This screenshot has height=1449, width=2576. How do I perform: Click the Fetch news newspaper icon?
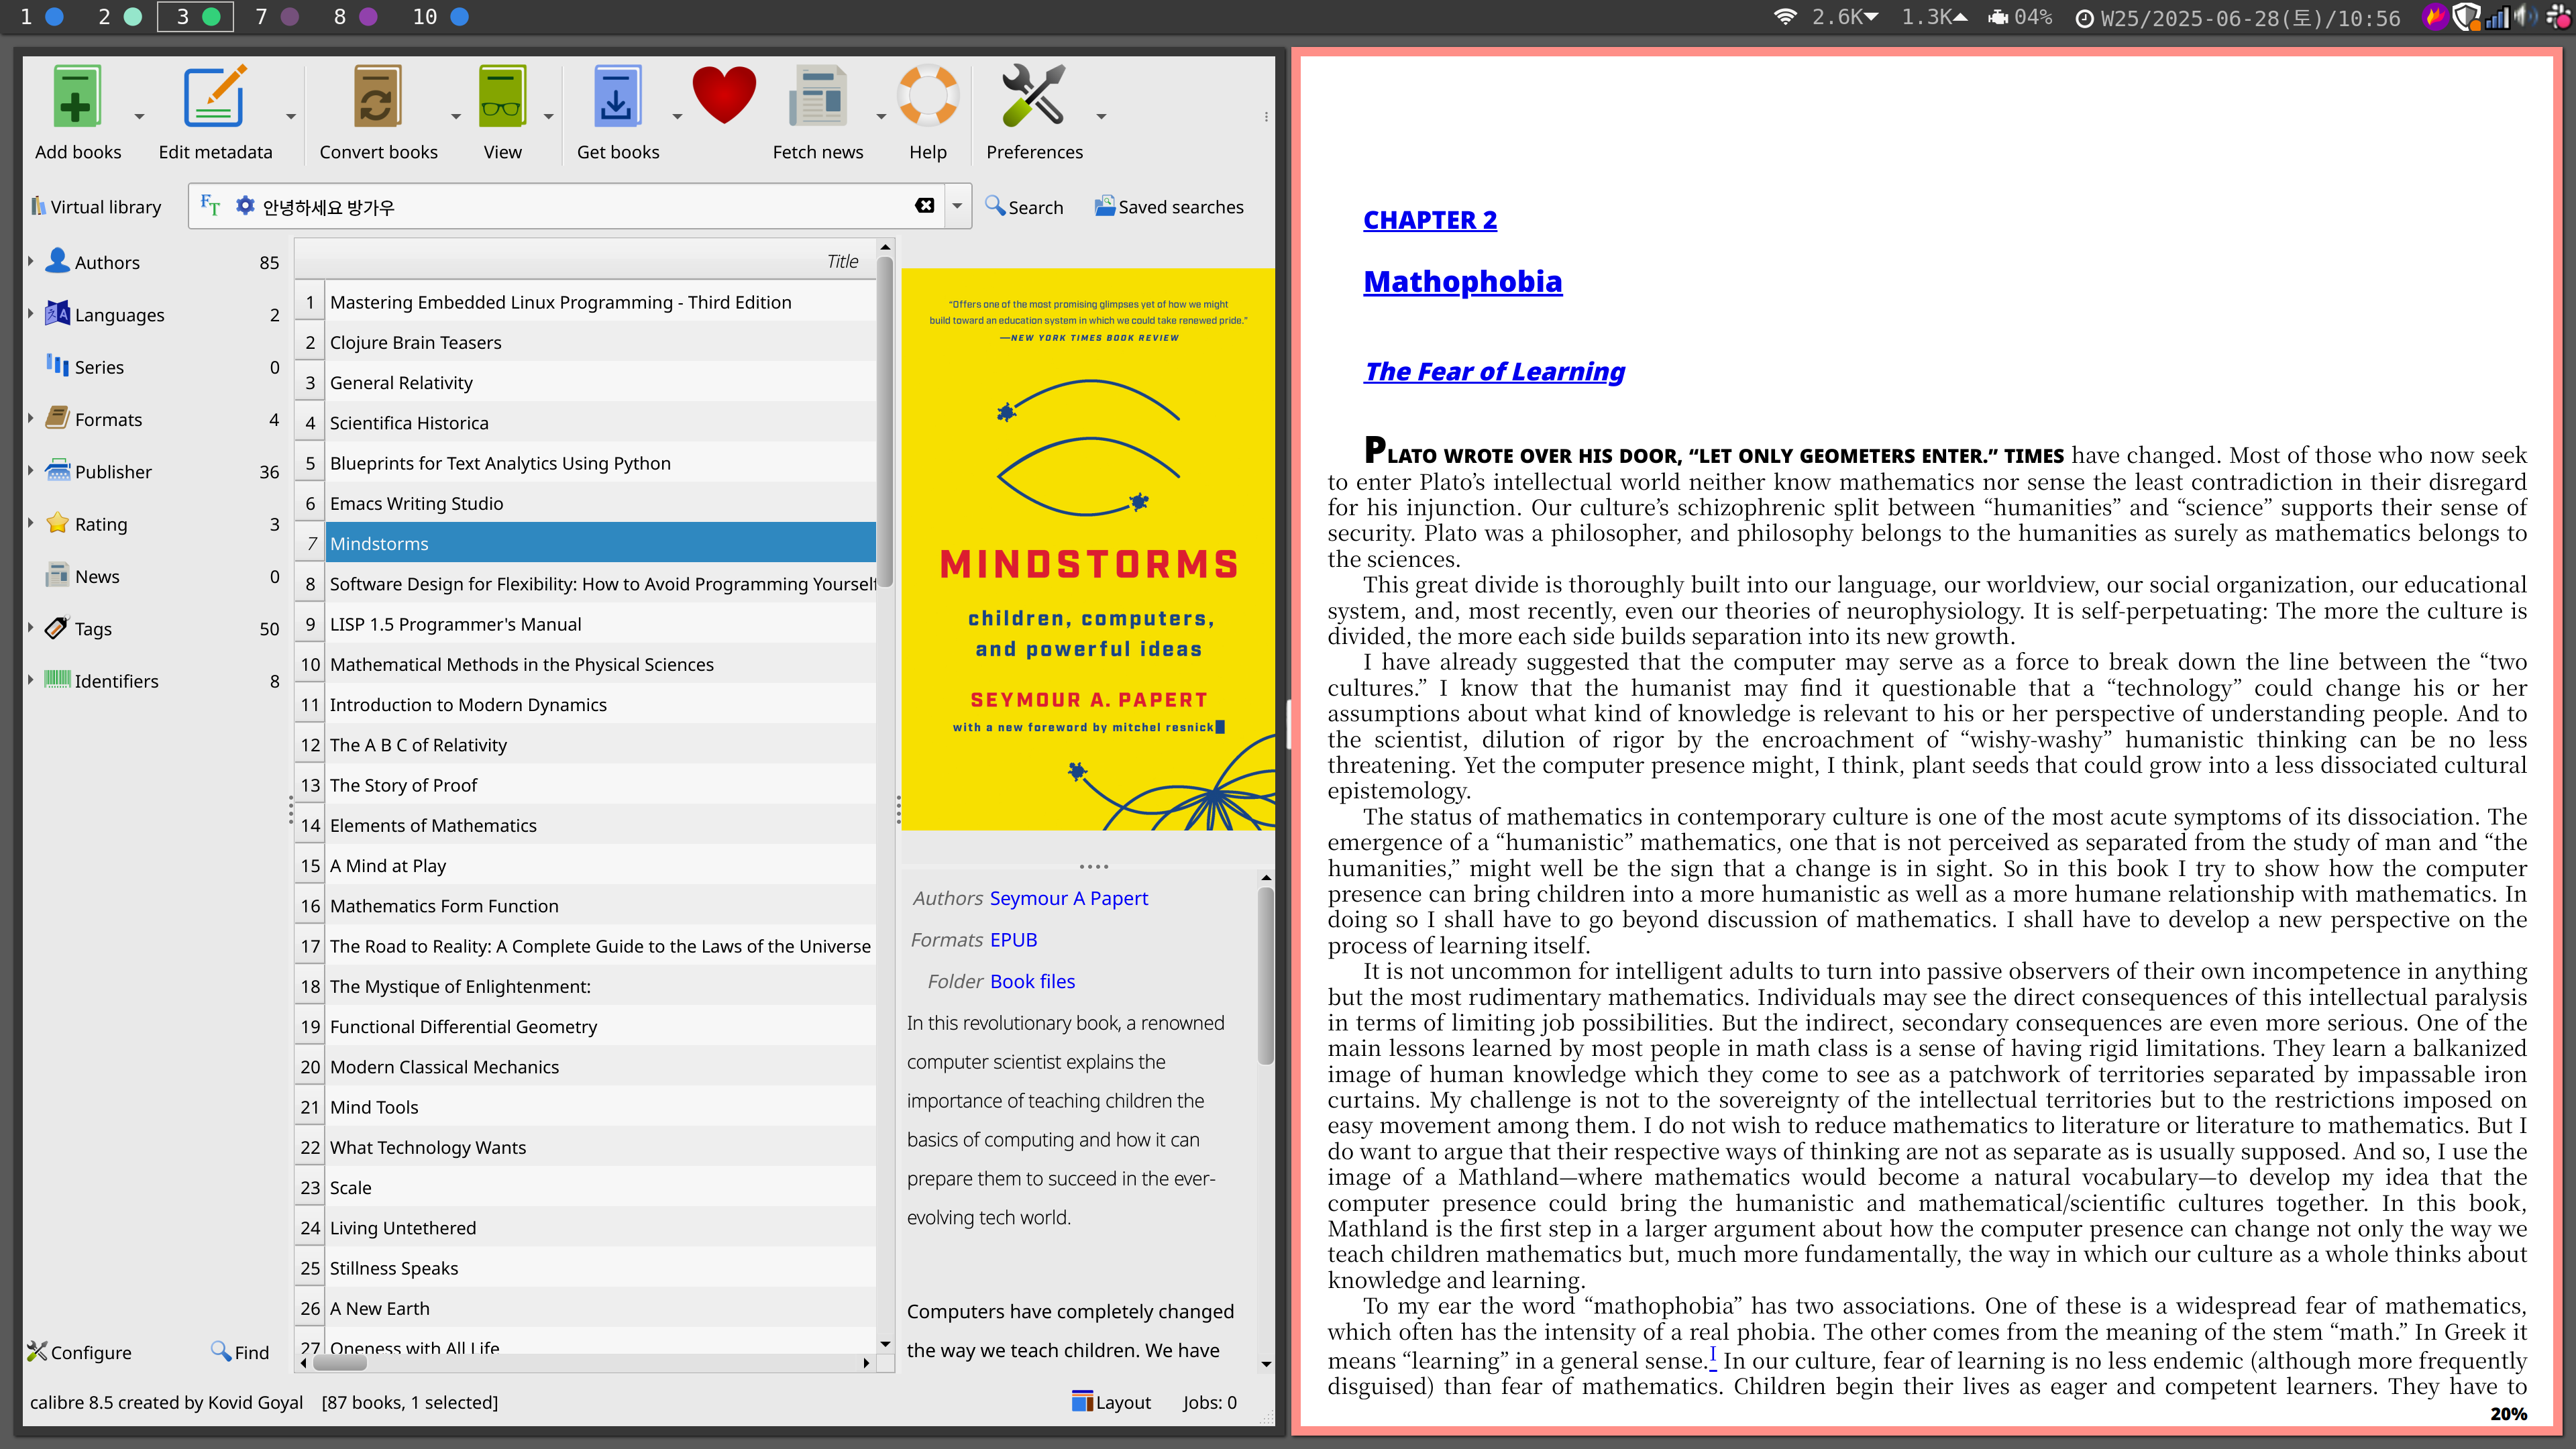[x=817, y=97]
